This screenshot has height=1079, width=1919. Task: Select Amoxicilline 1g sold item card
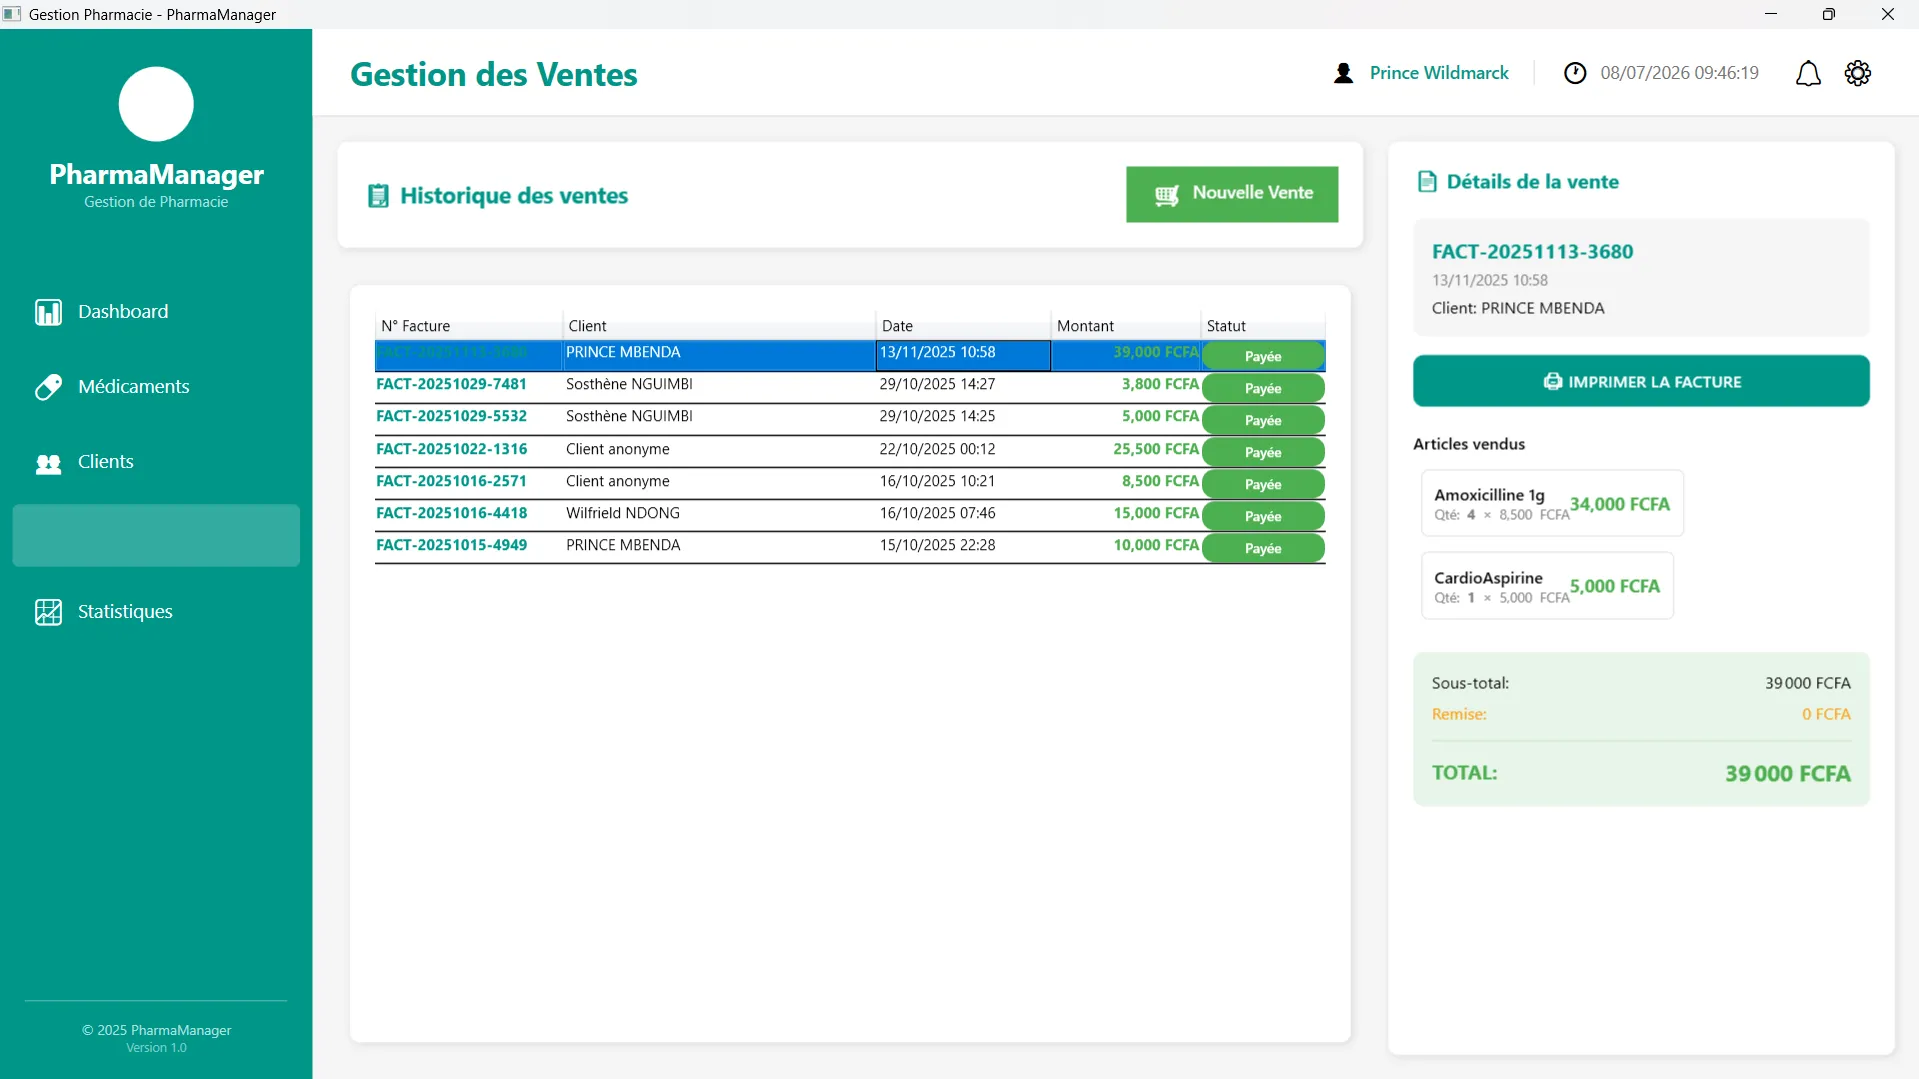1552,503
